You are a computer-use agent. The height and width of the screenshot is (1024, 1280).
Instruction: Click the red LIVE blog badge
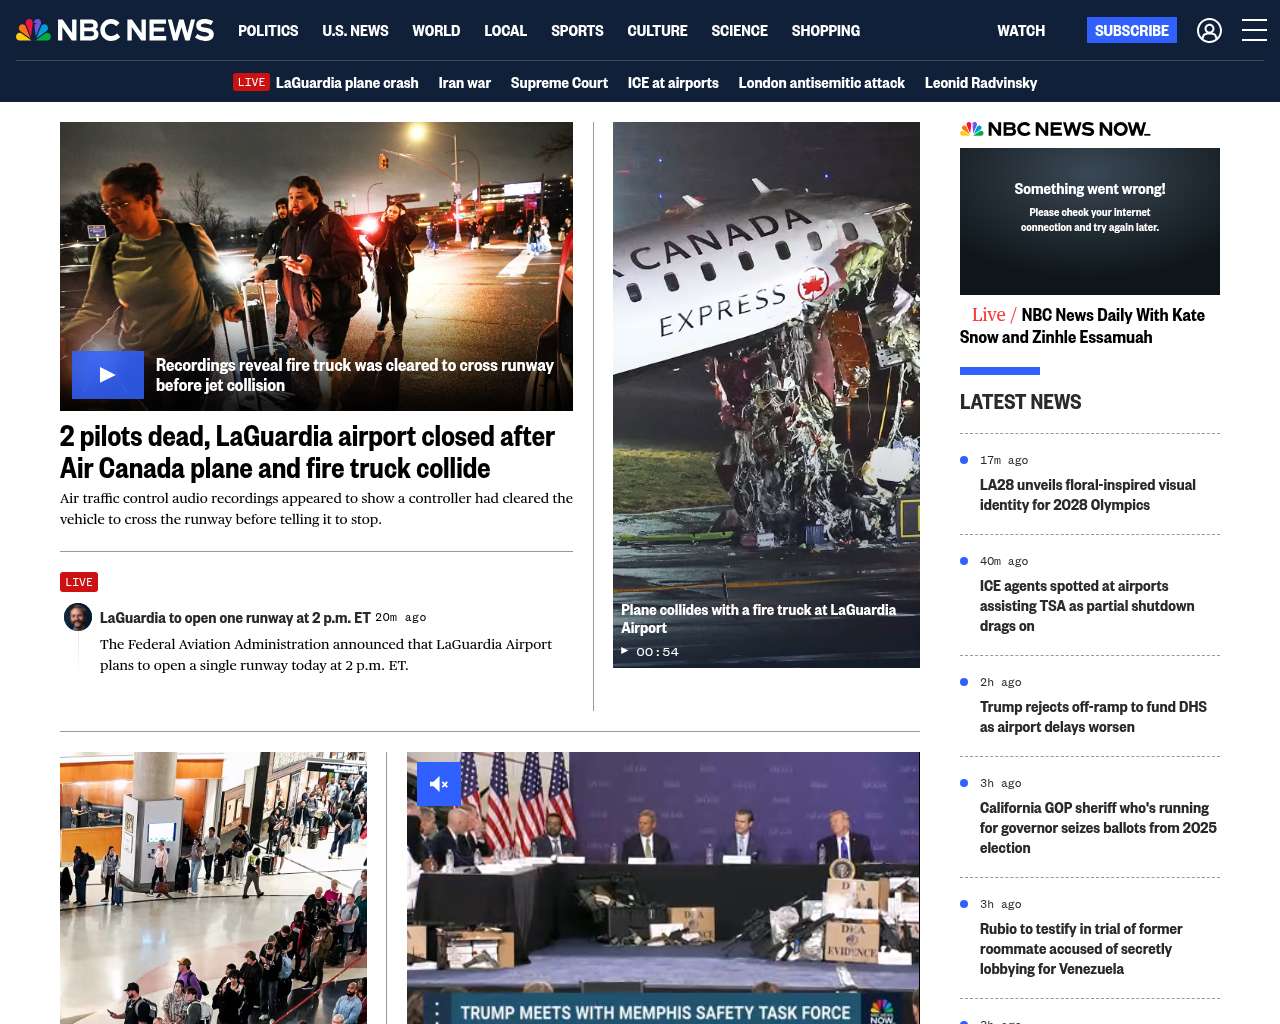tap(79, 582)
